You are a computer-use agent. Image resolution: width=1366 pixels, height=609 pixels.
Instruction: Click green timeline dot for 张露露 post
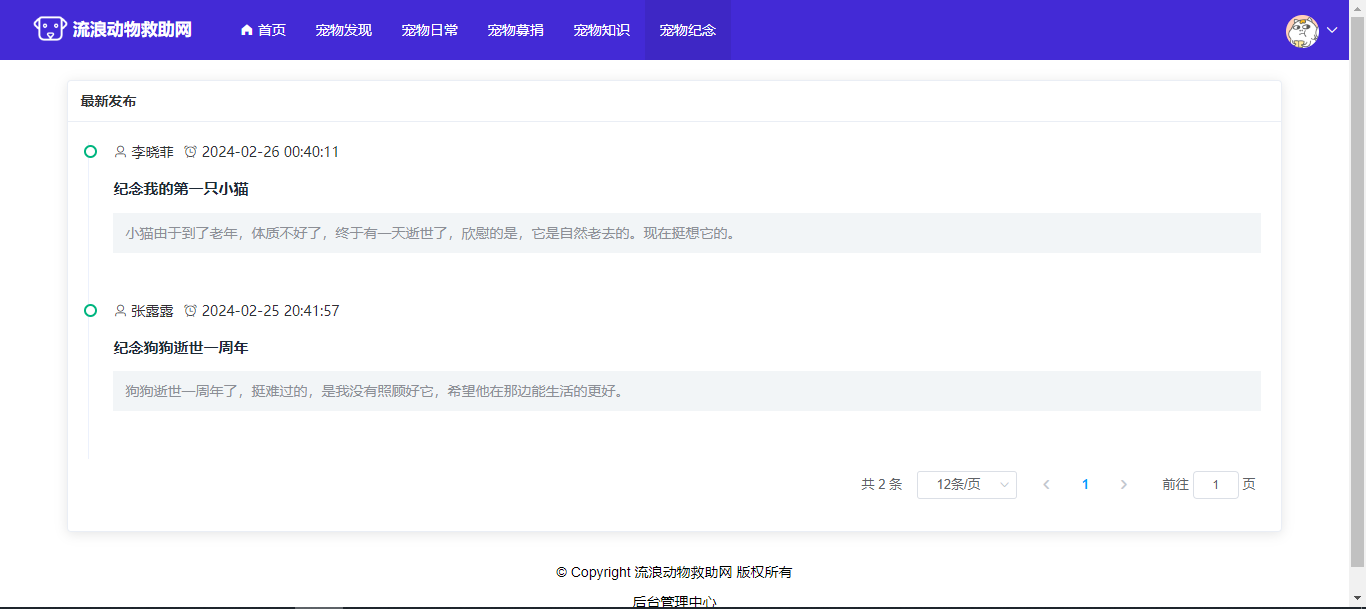(90, 311)
